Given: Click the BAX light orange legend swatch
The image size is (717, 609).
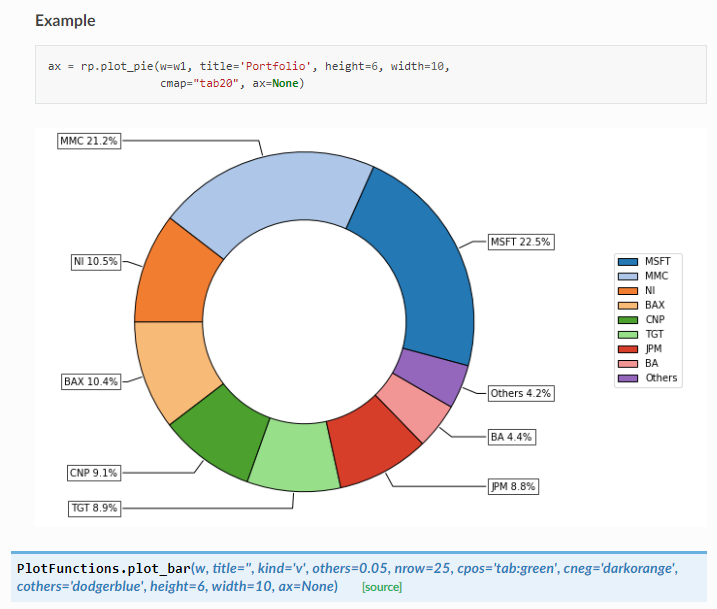Looking at the screenshot, I should (x=627, y=305).
